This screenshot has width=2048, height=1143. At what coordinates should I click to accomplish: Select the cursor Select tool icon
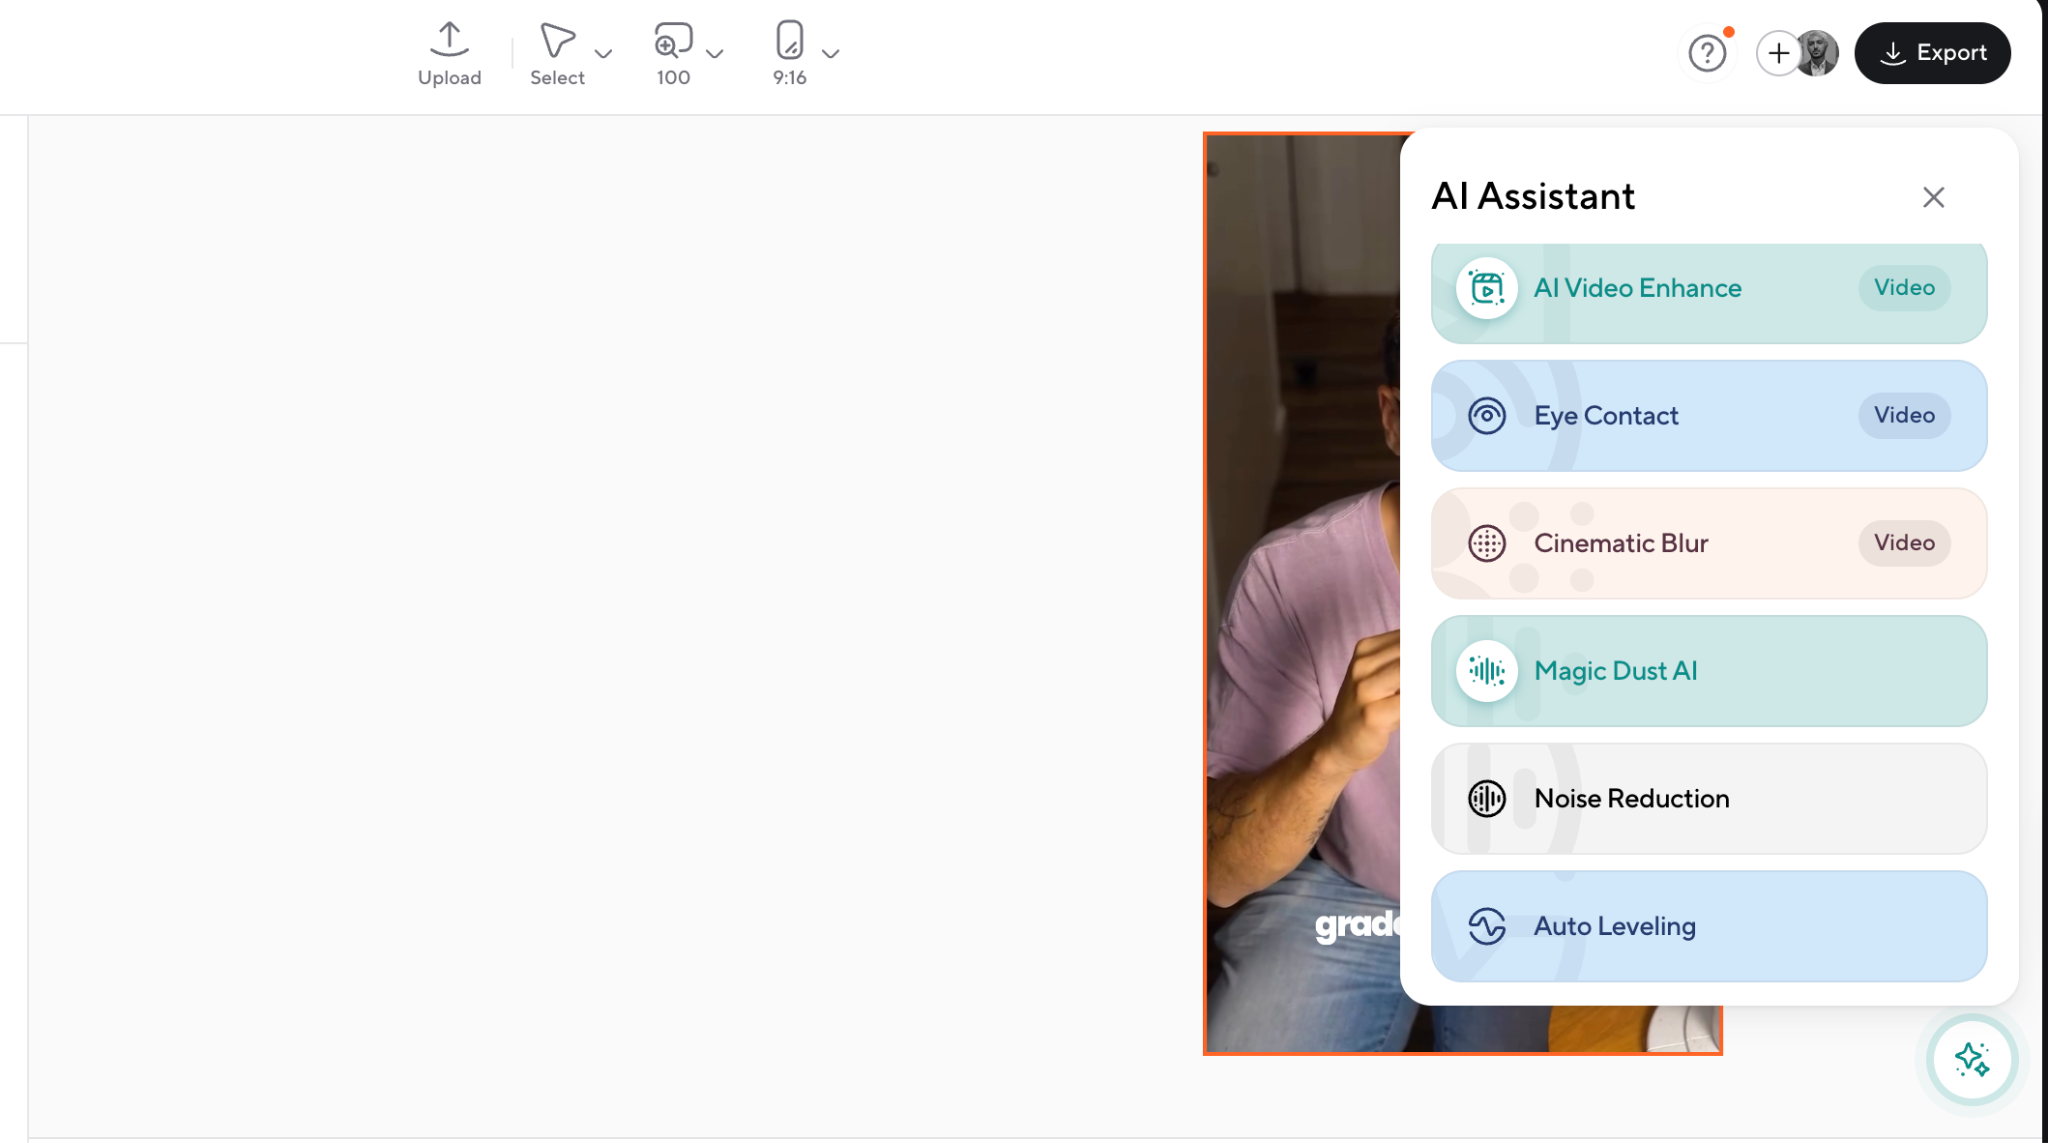[x=557, y=39]
